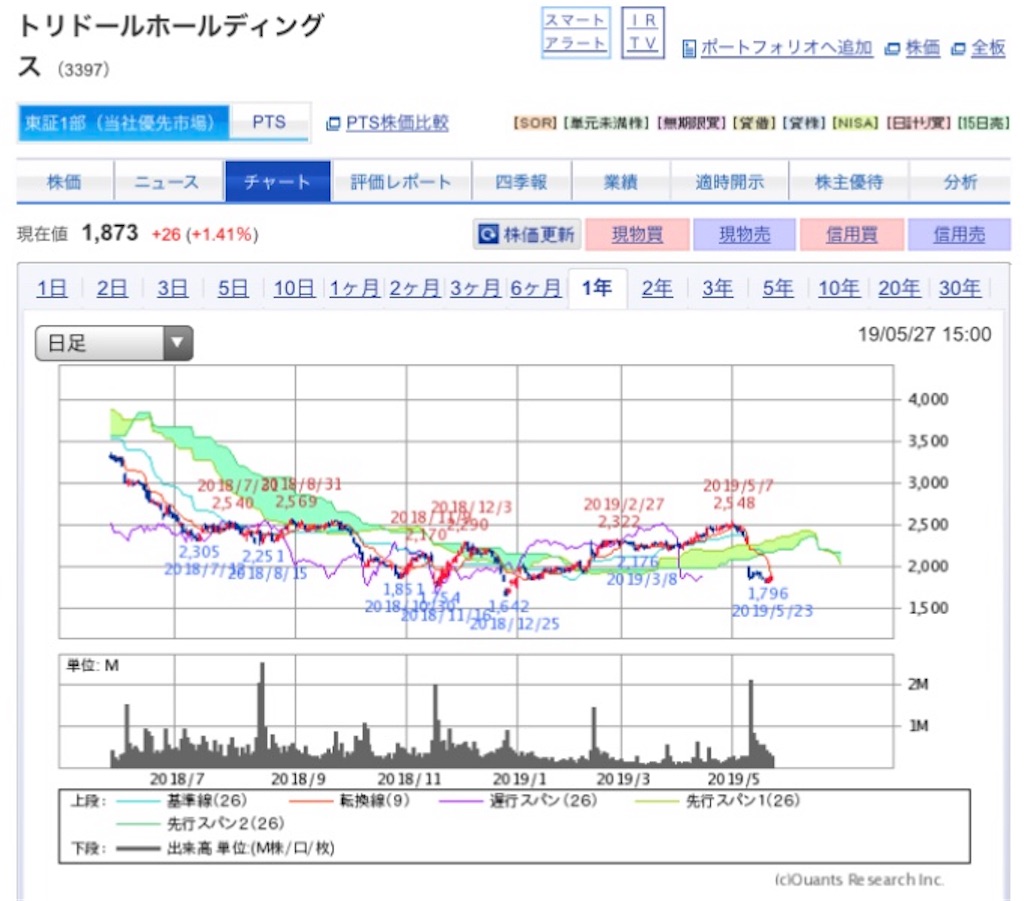The width and height of the screenshot is (1024, 901).
Task: Click the popup icon before 全板
Action: click(958, 49)
